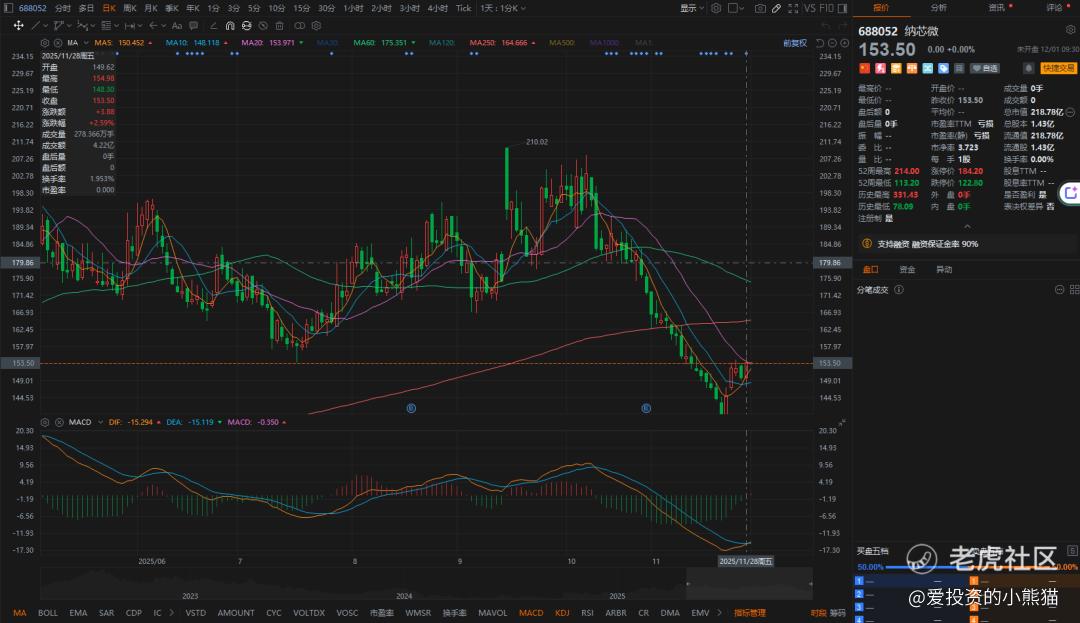
Task: Switch to the 分时 intraday chart
Action: [x=63, y=8]
